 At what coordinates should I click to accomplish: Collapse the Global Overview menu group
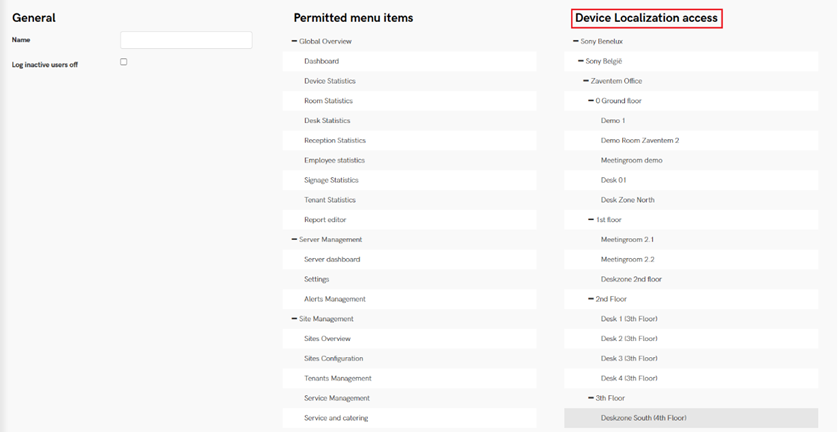click(x=294, y=41)
